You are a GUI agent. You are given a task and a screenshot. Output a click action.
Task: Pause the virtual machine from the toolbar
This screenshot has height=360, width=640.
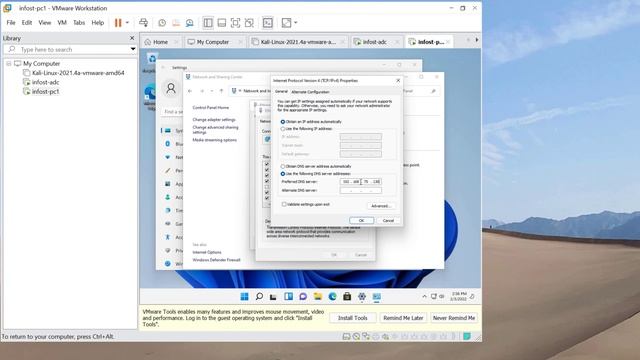tap(118, 23)
